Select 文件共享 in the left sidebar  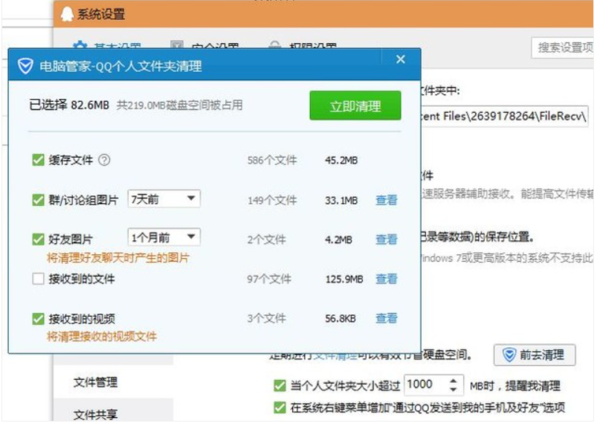pyautogui.click(x=96, y=413)
